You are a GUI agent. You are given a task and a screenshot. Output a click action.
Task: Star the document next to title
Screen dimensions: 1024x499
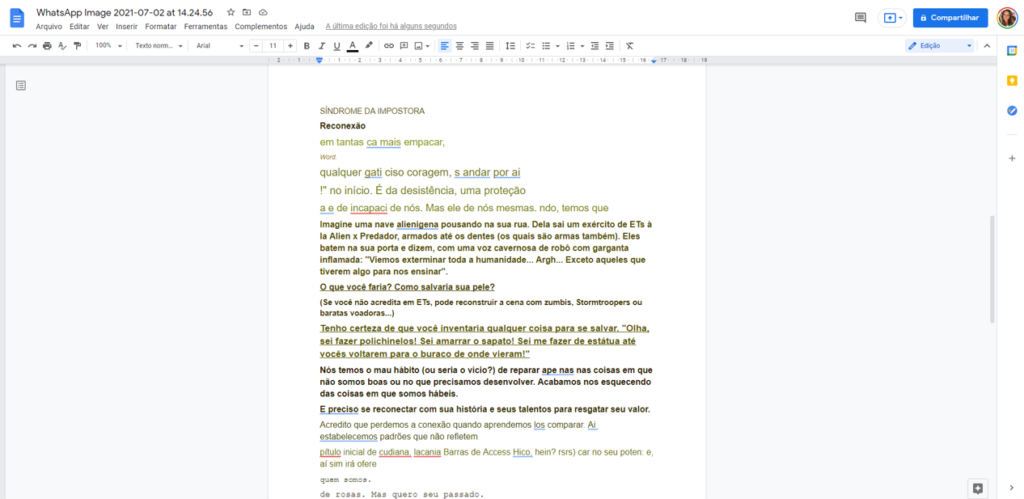tap(231, 12)
